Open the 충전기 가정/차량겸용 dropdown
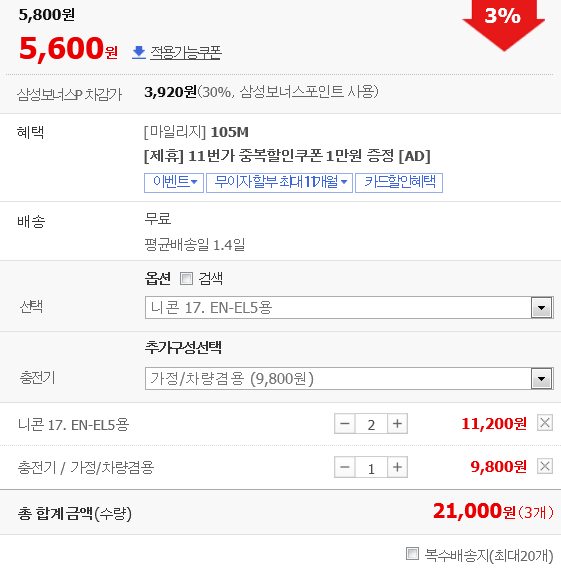561x570 pixels. coord(349,378)
